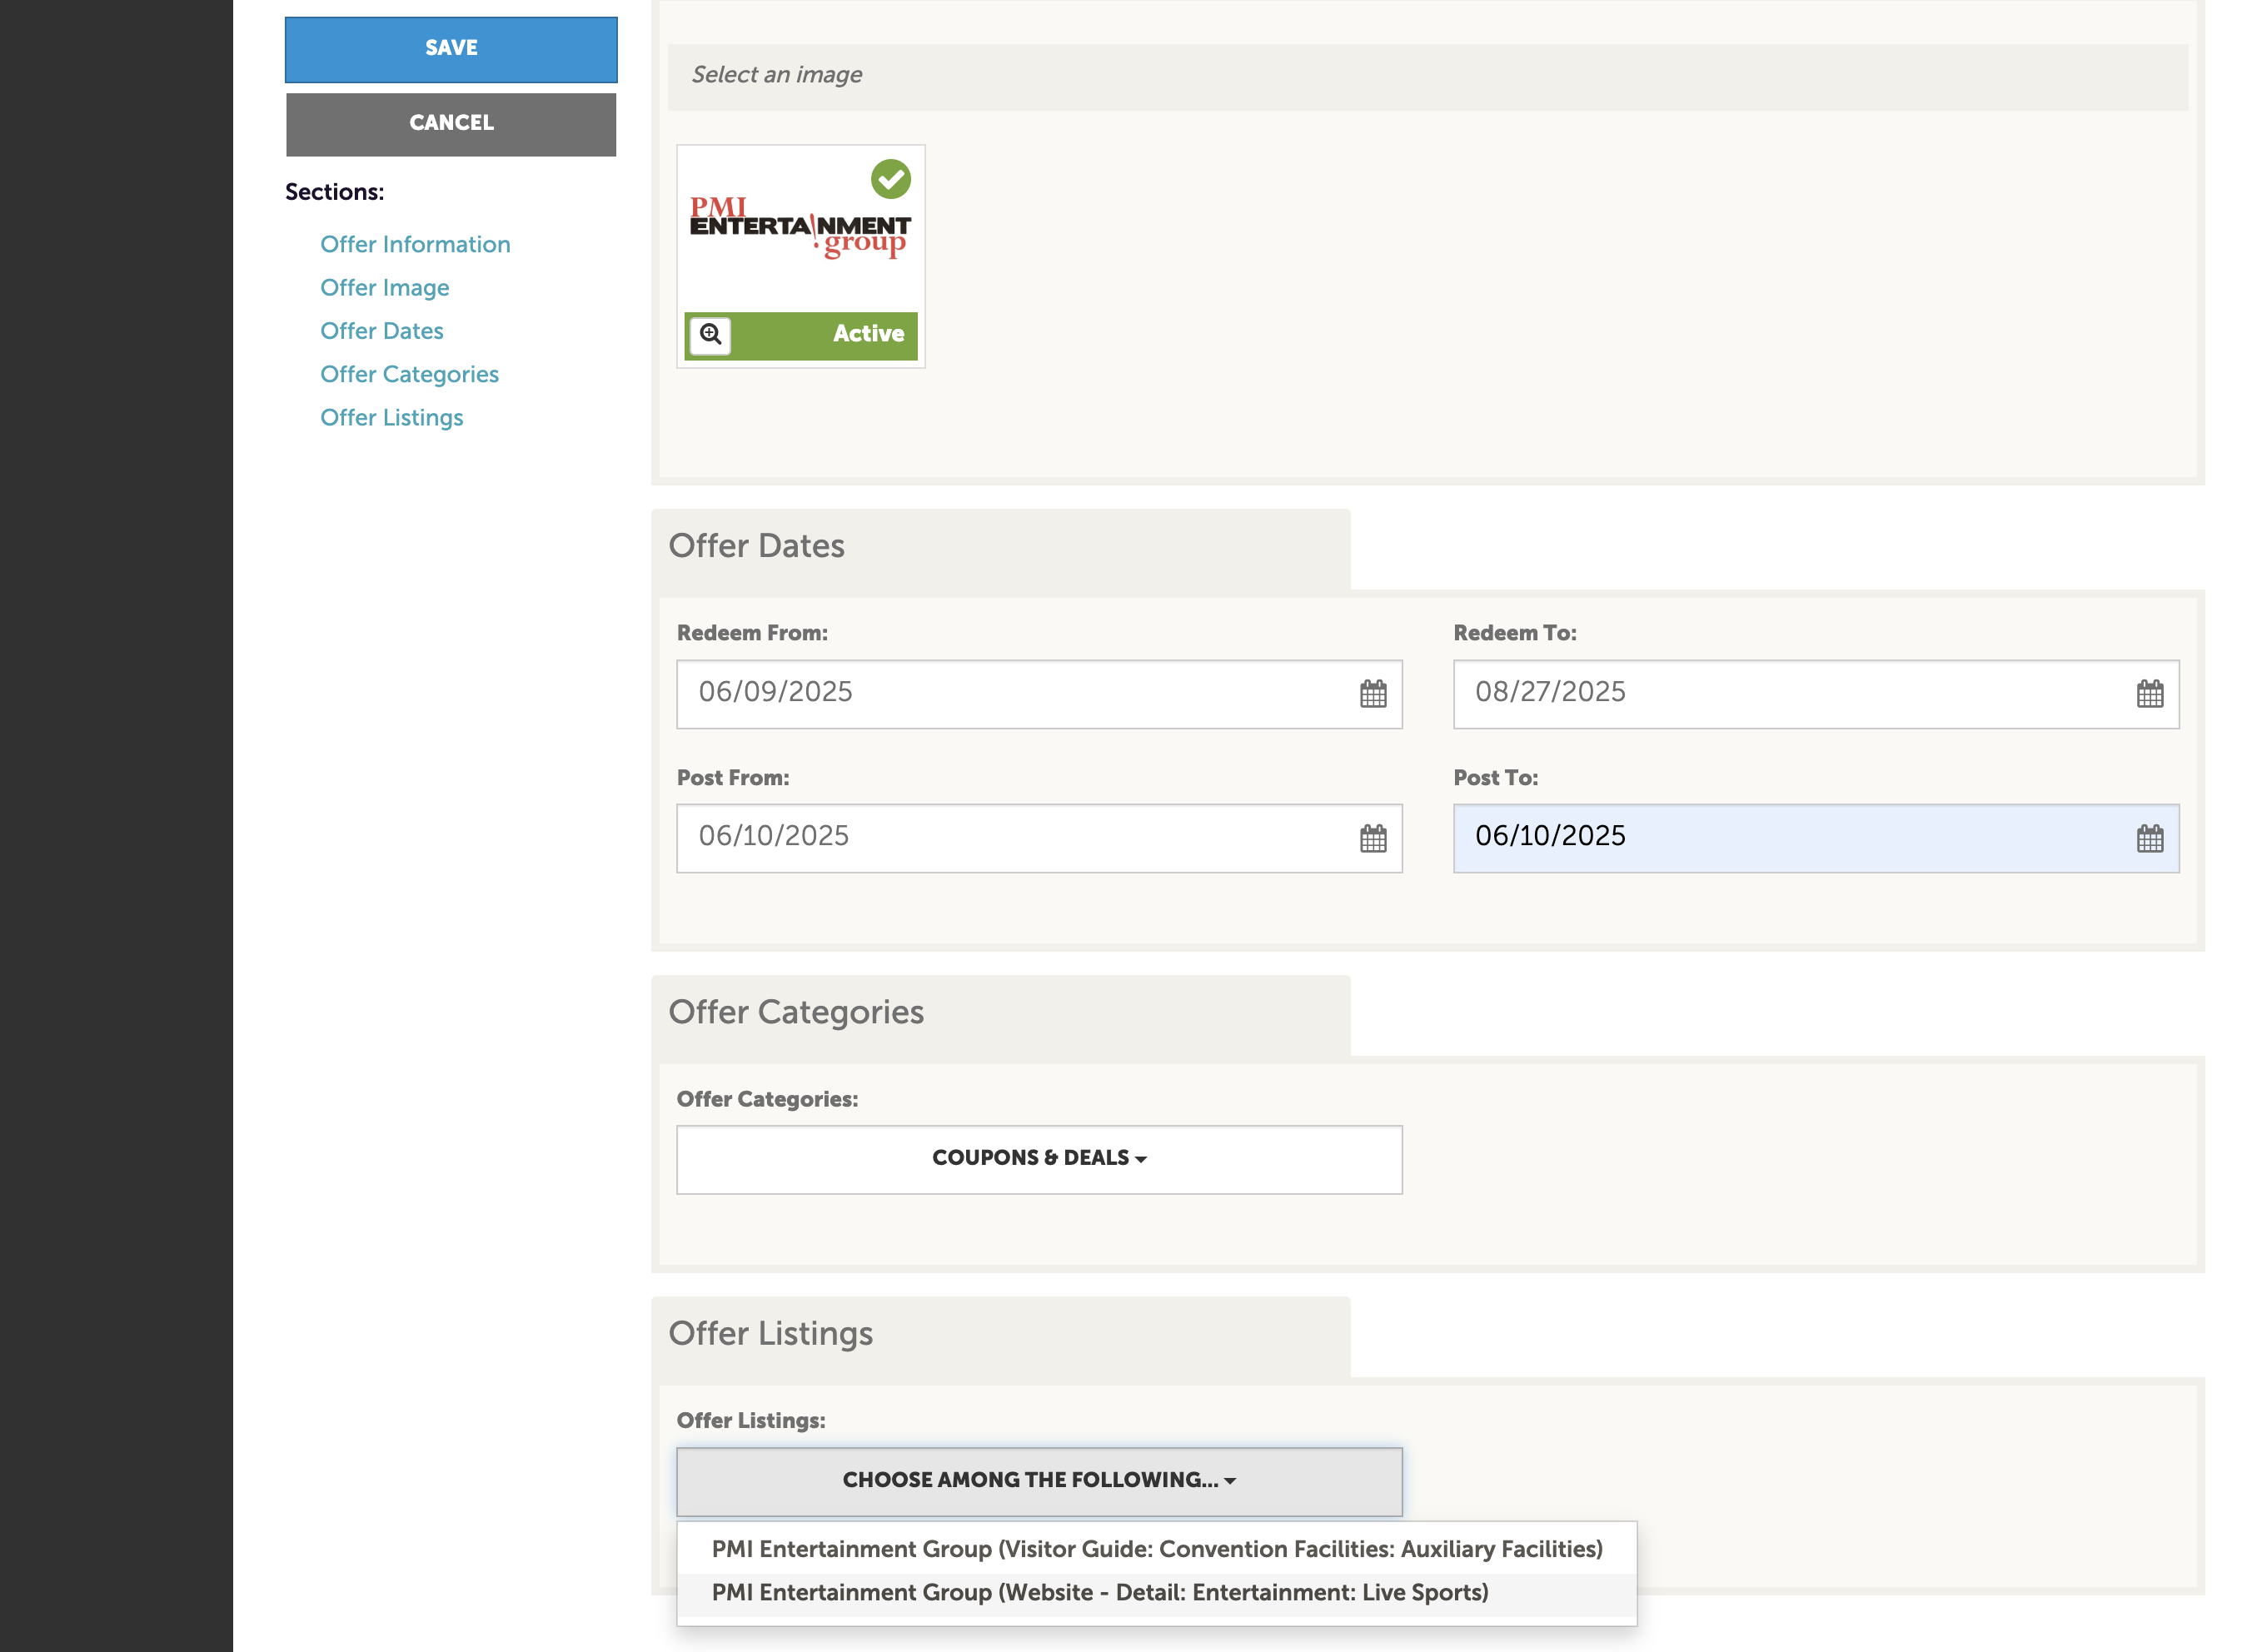Select PMI Entertainment Group Visitor Guide listing
Image resolution: width=2247 pixels, height=1652 pixels.
(1157, 1549)
